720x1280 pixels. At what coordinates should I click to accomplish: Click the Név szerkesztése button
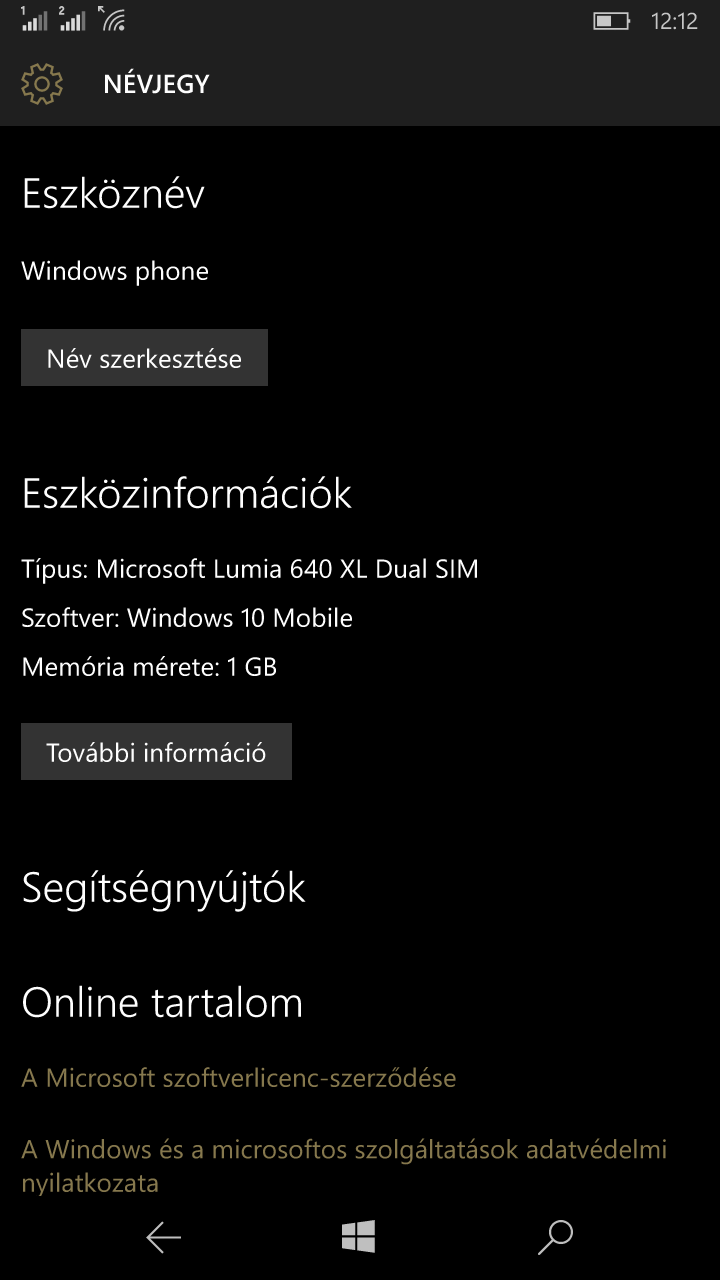coord(144,358)
